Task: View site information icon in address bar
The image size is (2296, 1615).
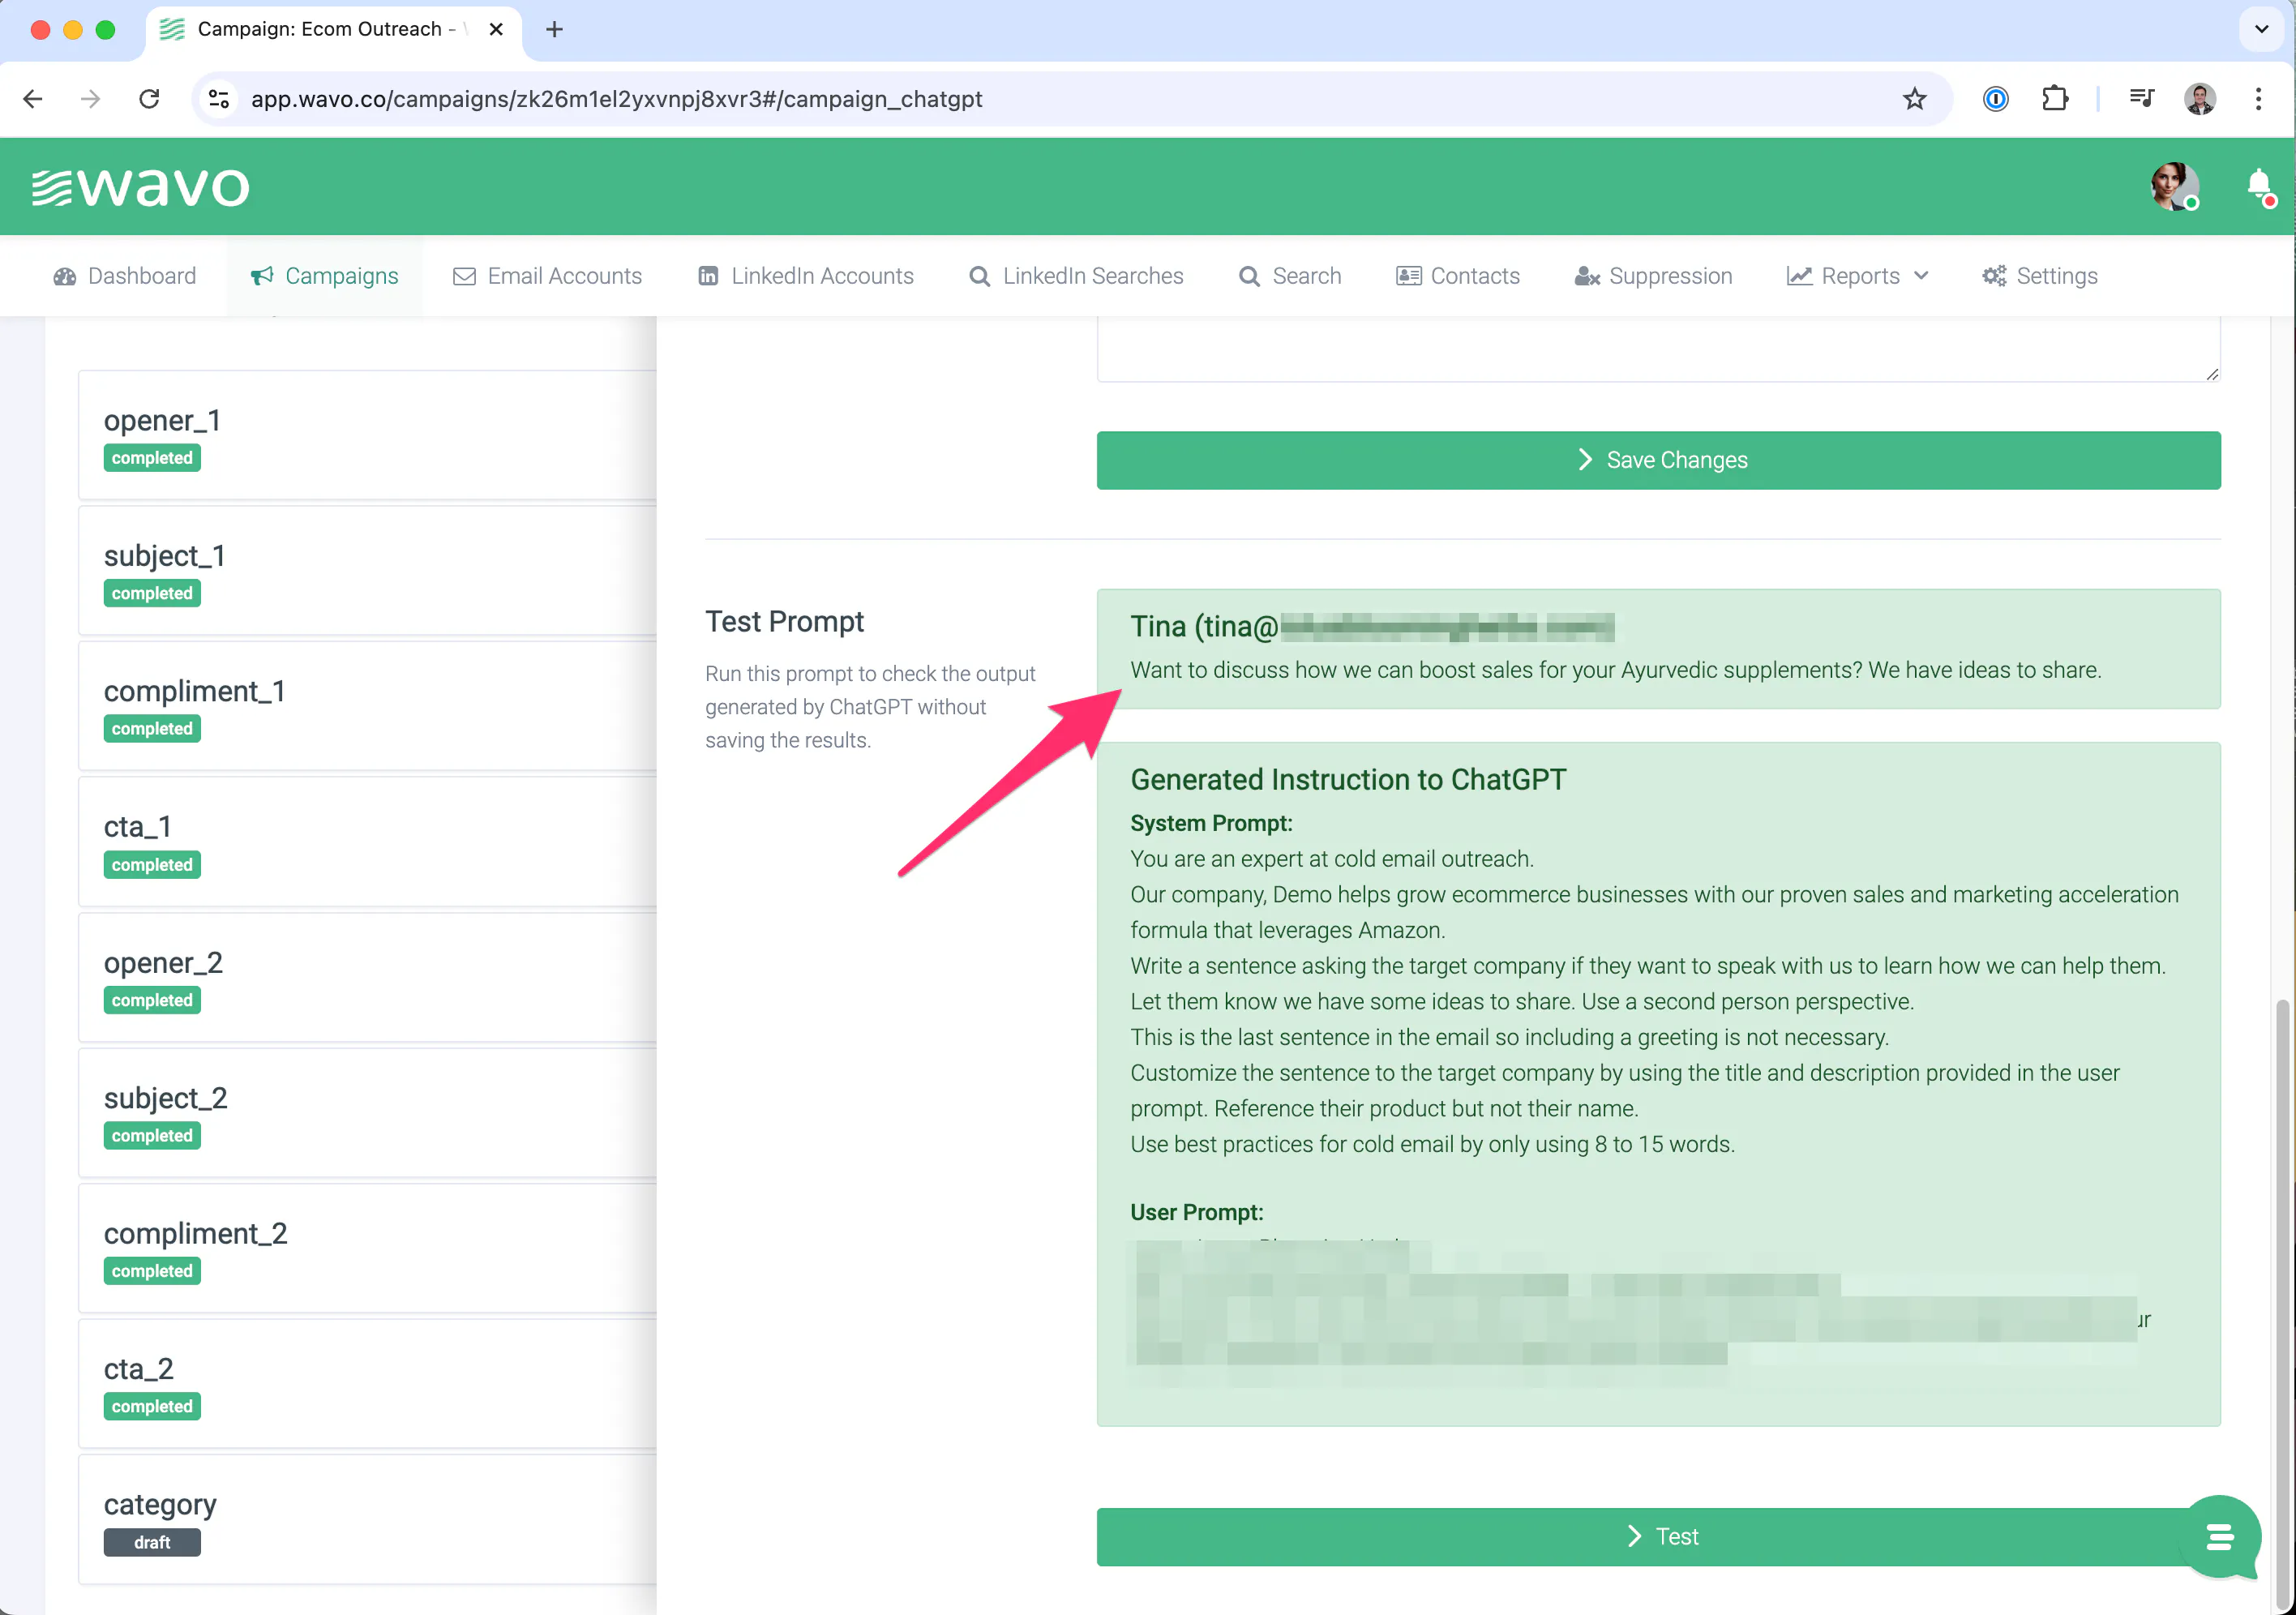Action: pos(219,99)
